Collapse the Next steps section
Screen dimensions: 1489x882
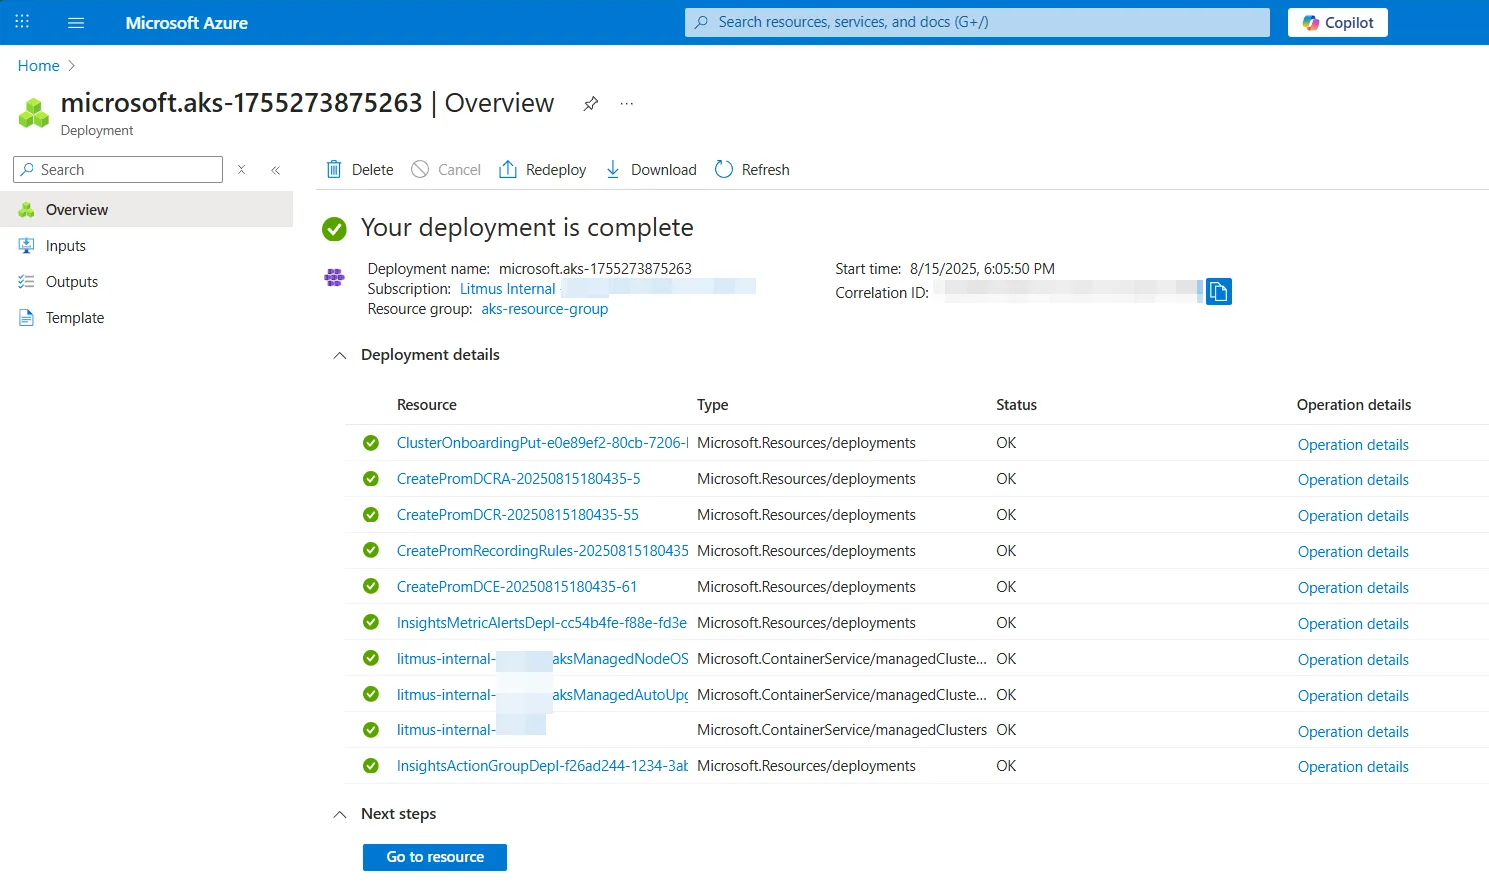coord(340,814)
